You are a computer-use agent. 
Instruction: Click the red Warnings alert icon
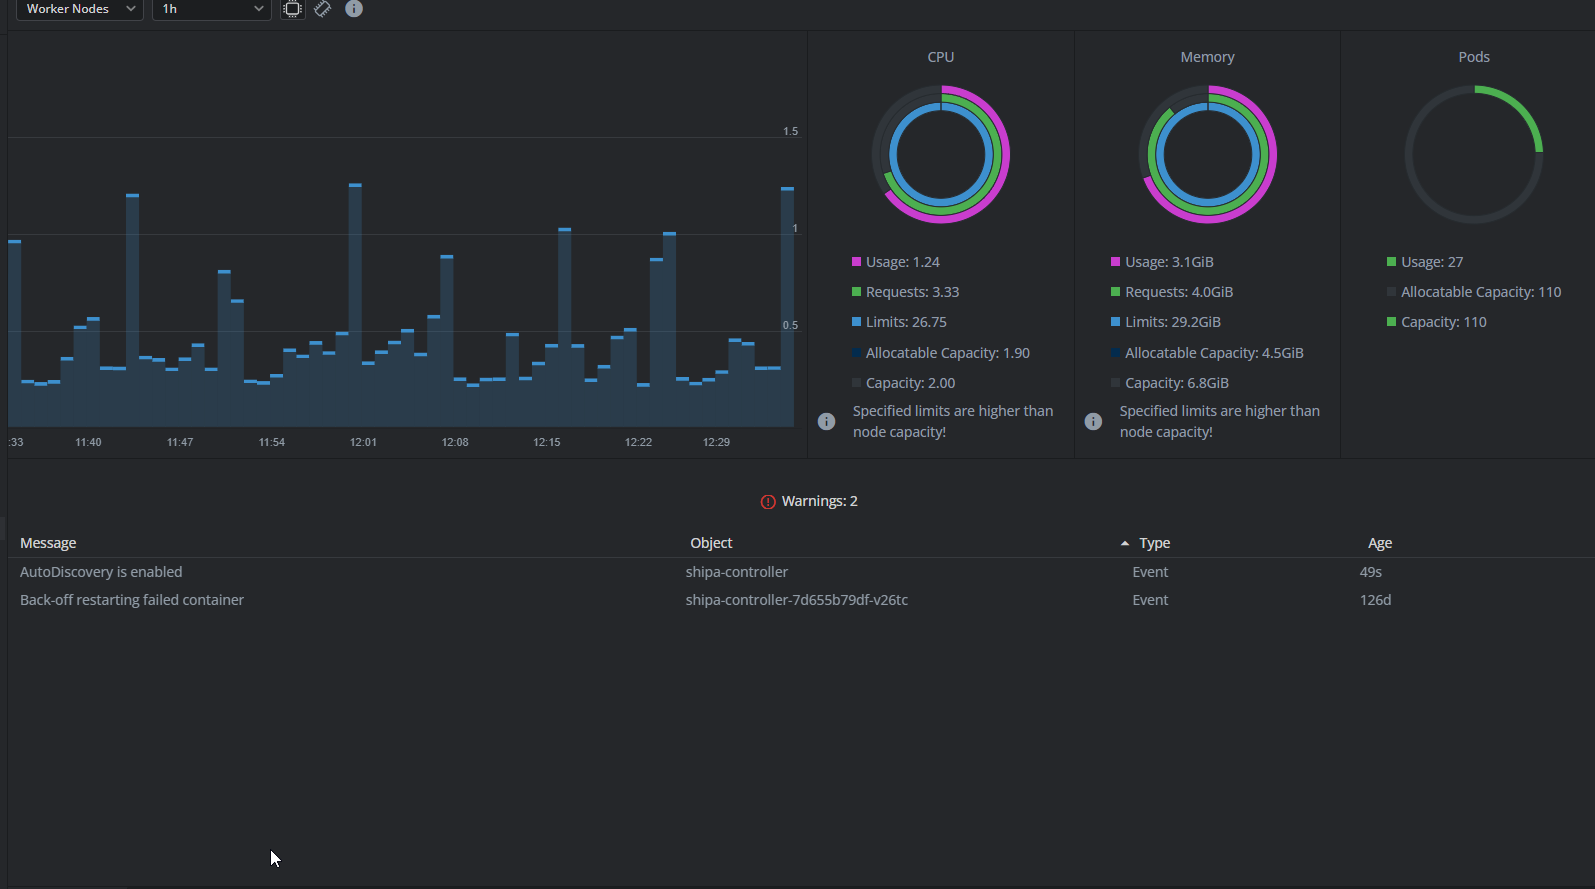[x=768, y=502]
